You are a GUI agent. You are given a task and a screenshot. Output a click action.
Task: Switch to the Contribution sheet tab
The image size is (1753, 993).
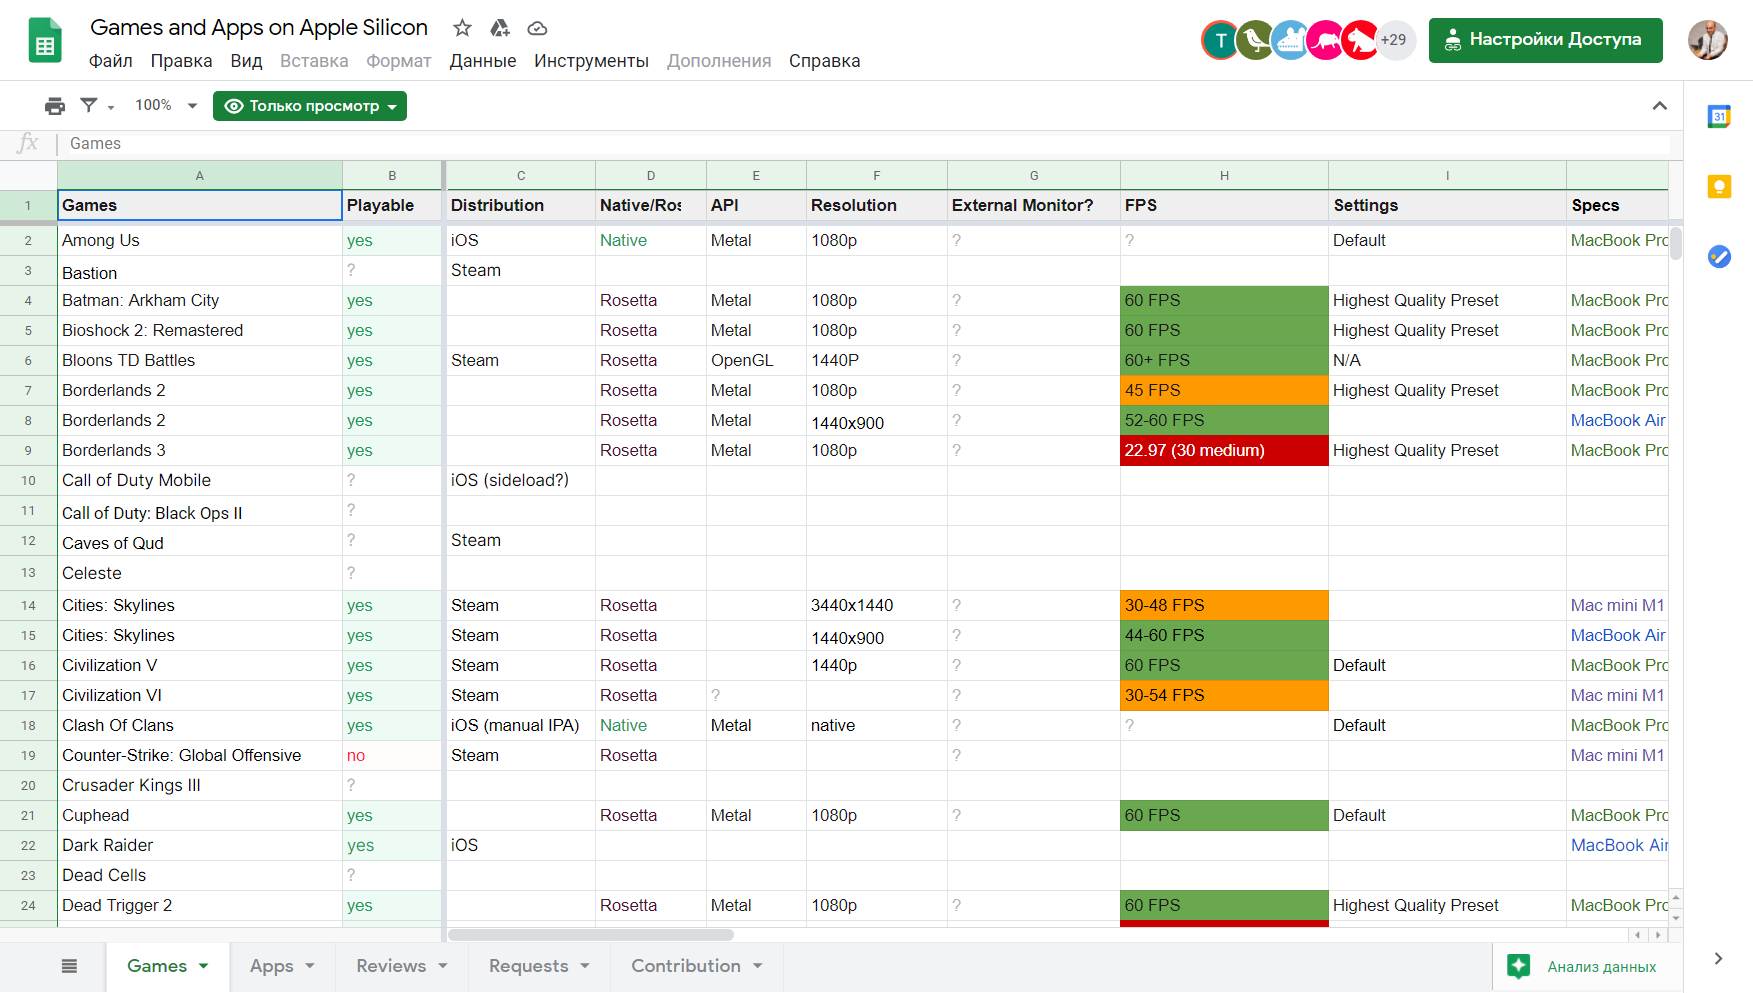(686, 966)
